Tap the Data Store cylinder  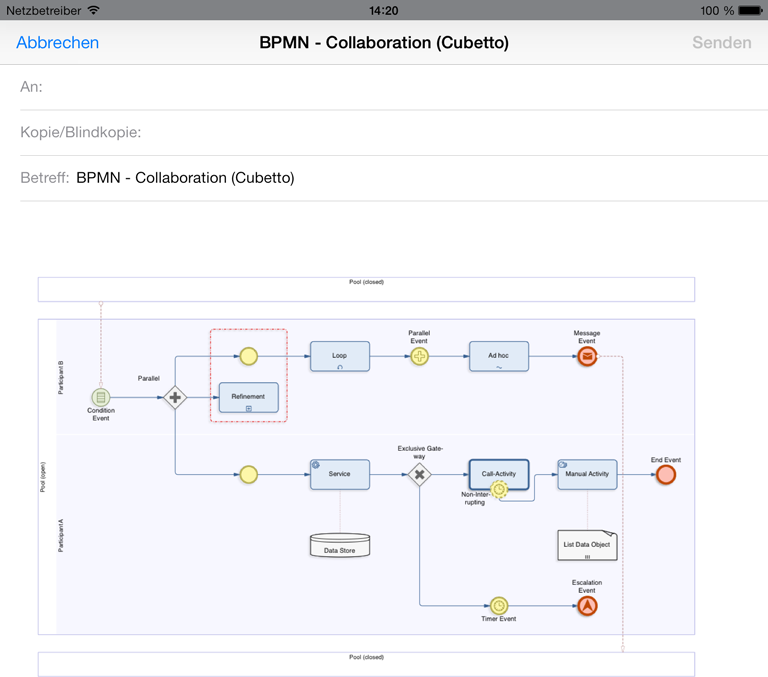[339, 545]
